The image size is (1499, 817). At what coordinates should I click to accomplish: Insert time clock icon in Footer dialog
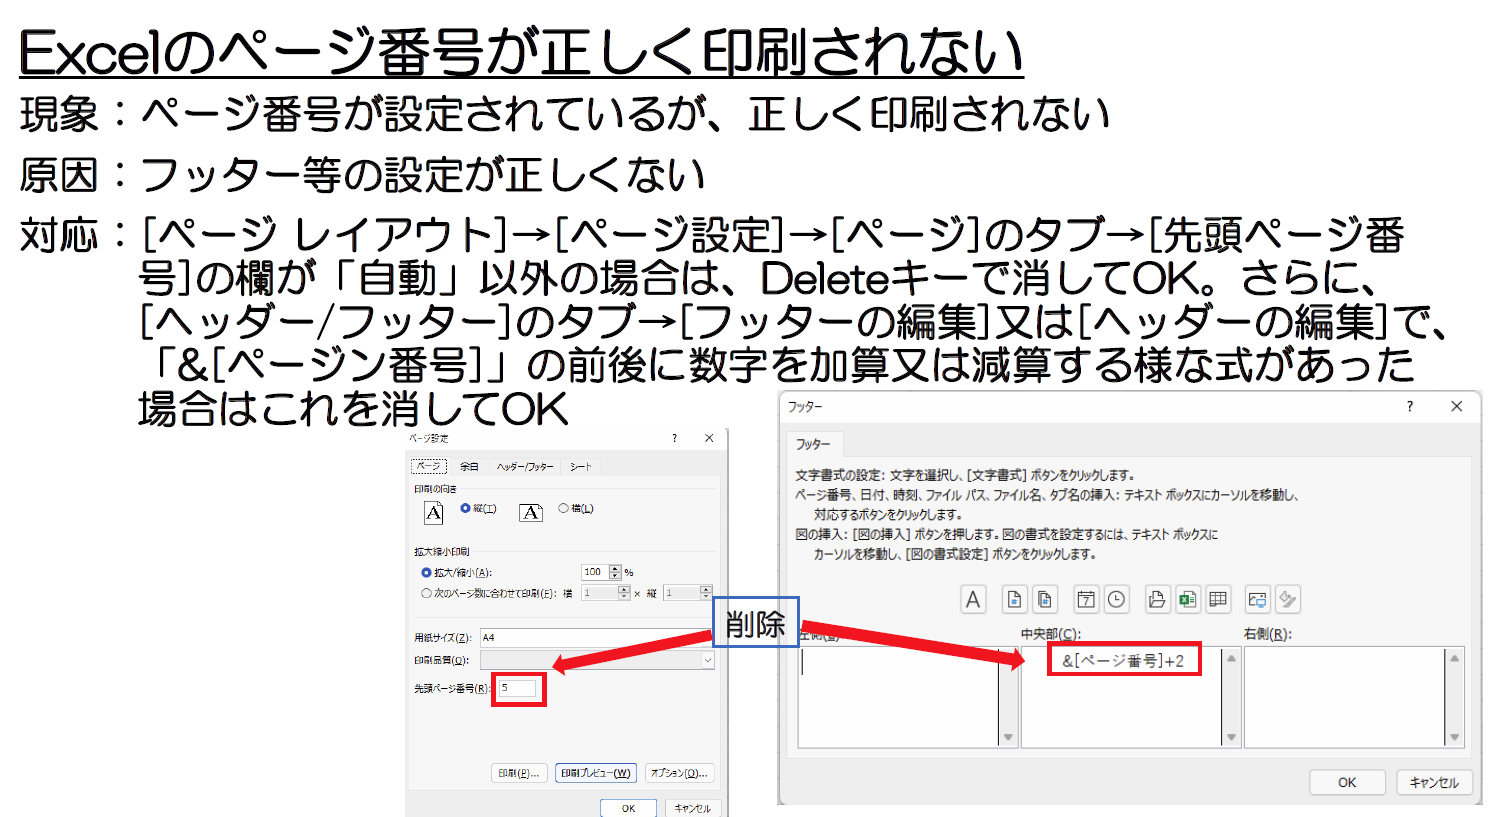(x=1116, y=599)
